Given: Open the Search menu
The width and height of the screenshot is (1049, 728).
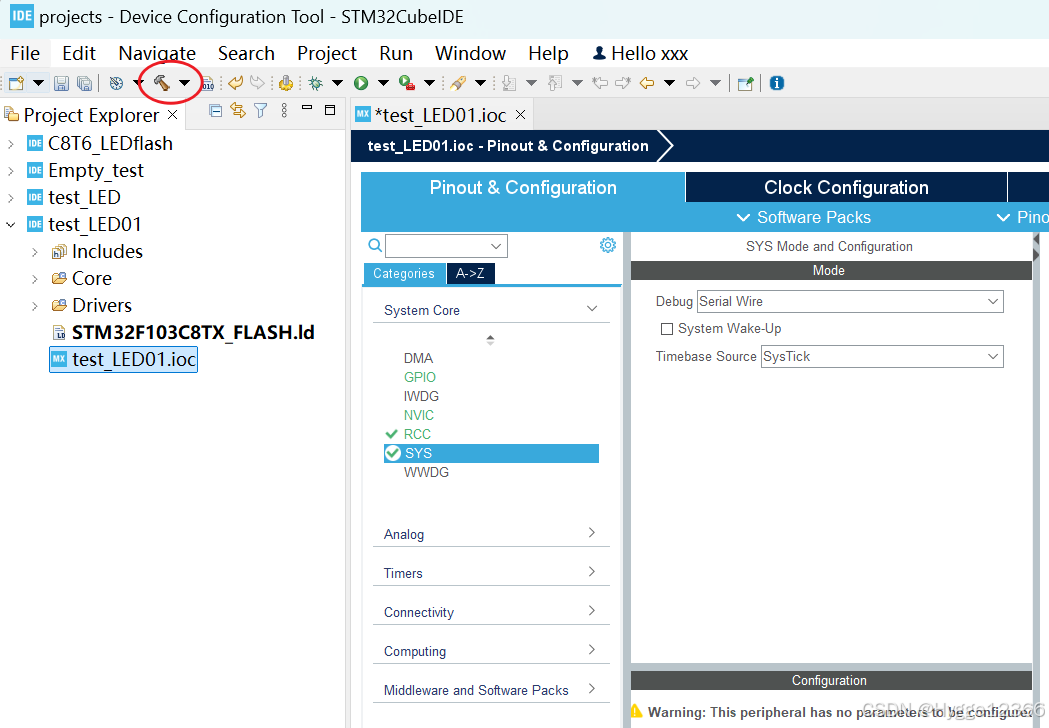Looking at the screenshot, I should click(246, 53).
